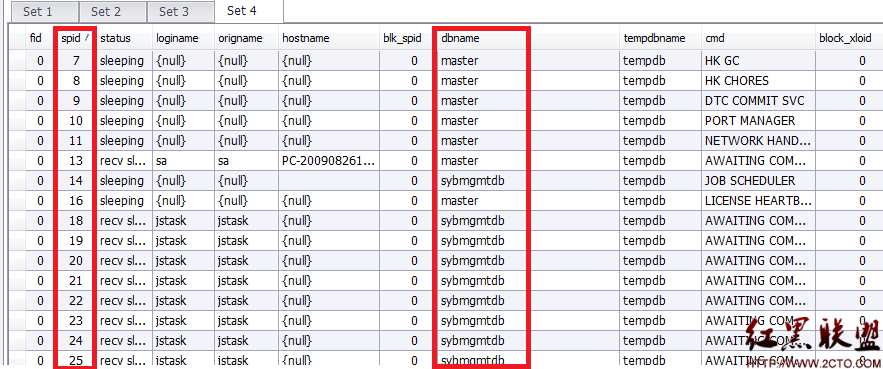
Task: Click the DTC COMMIT SVC cell
Action: pyautogui.click(x=758, y=101)
